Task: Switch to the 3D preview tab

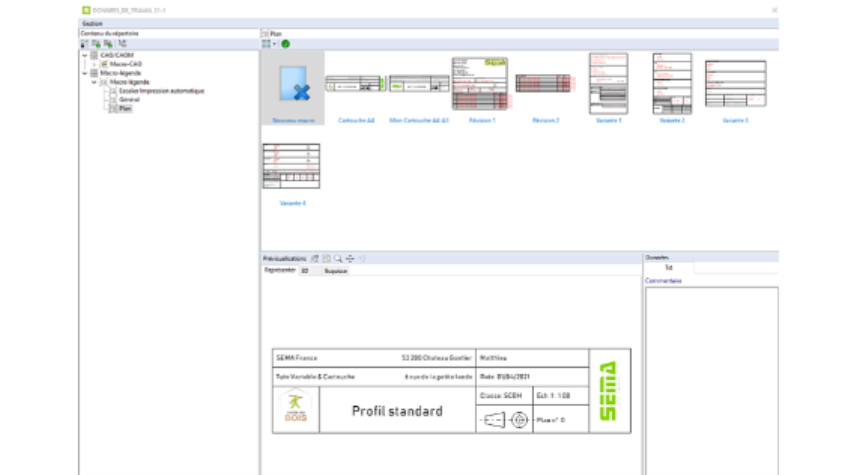Action: click(304, 270)
